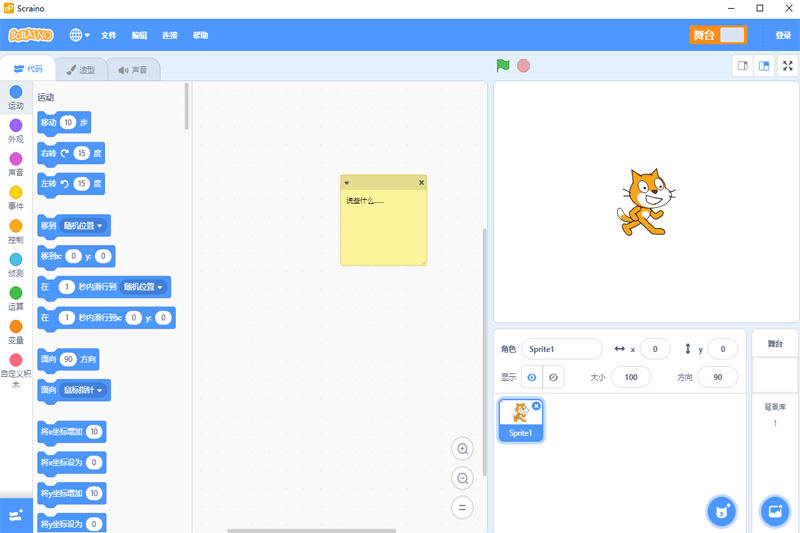Click the 登录 login link
The height and width of the screenshot is (533, 800).
click(783, 35)
